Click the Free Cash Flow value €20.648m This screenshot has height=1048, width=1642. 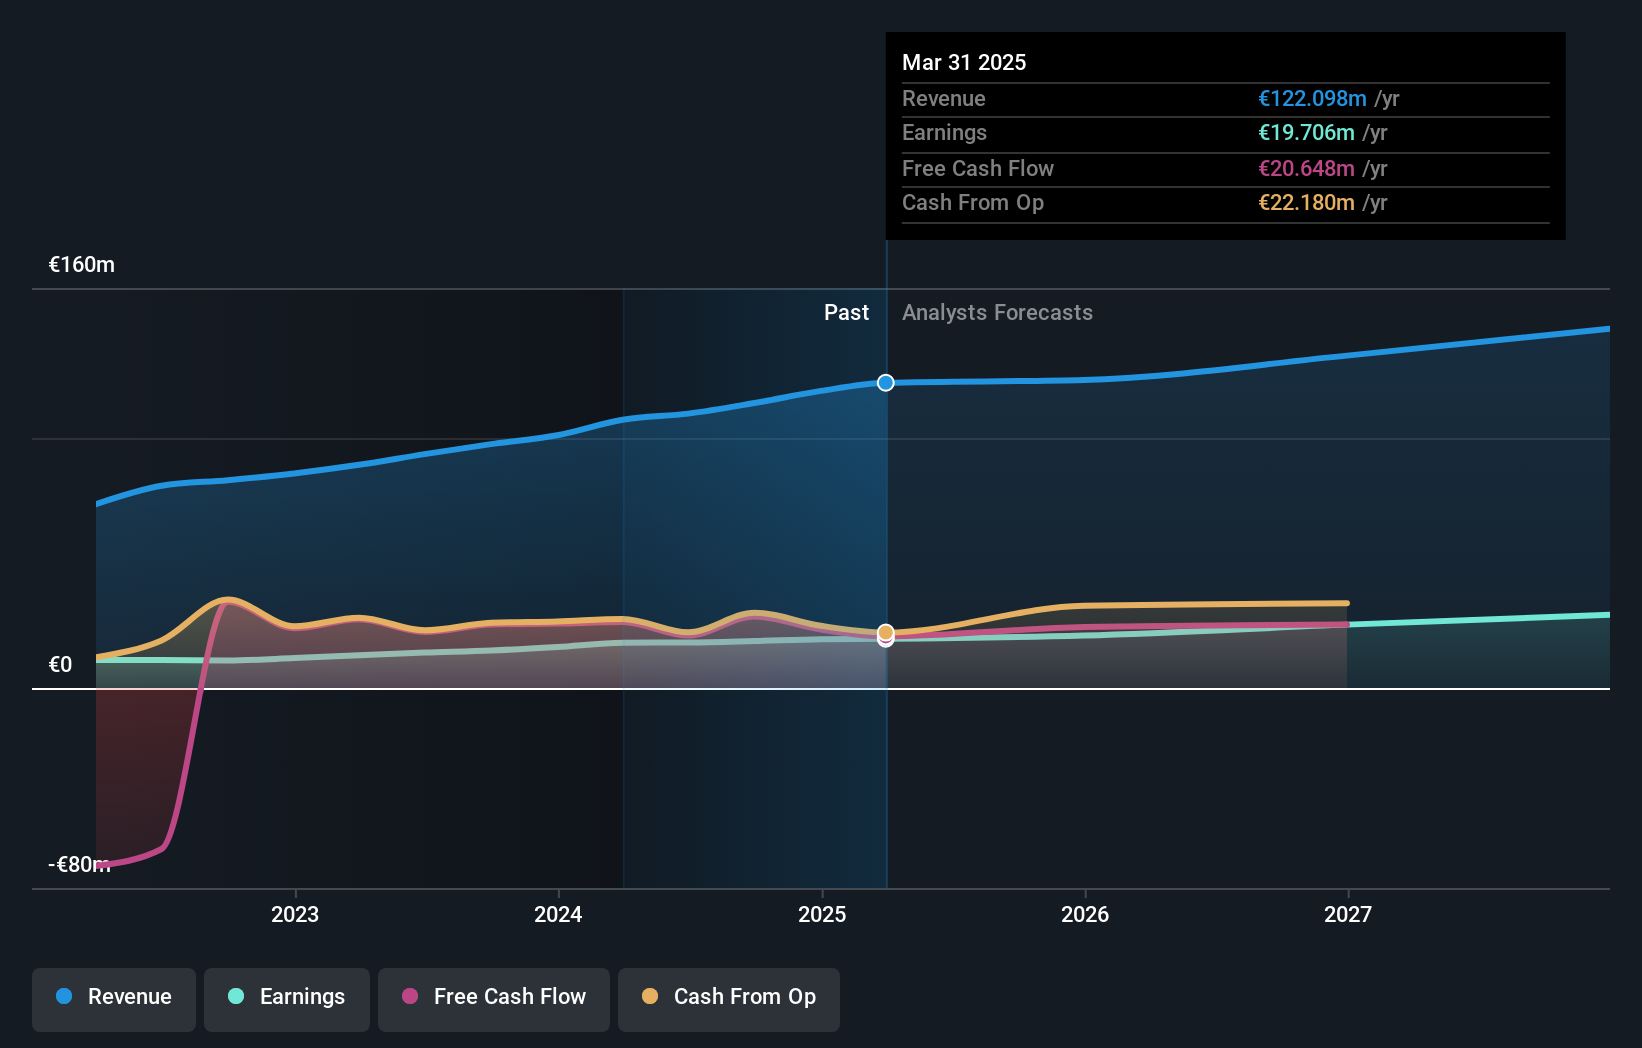(x=1306, y=169)
